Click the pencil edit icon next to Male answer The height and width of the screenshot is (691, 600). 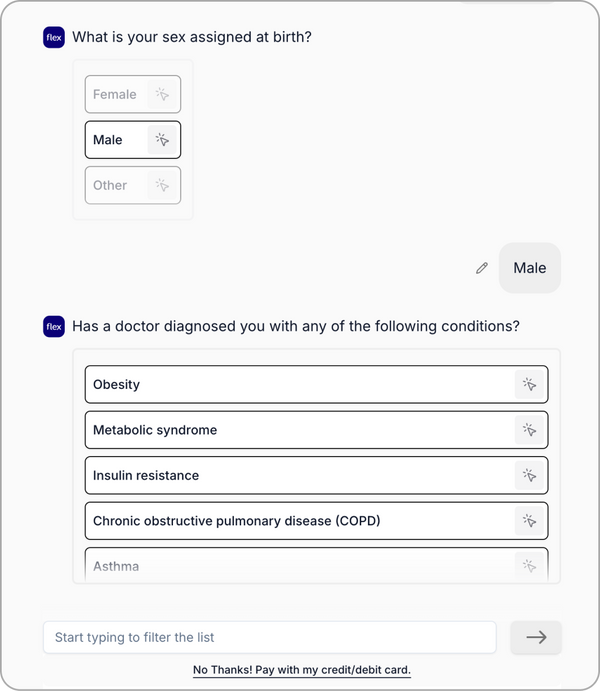tap(482, 268)
